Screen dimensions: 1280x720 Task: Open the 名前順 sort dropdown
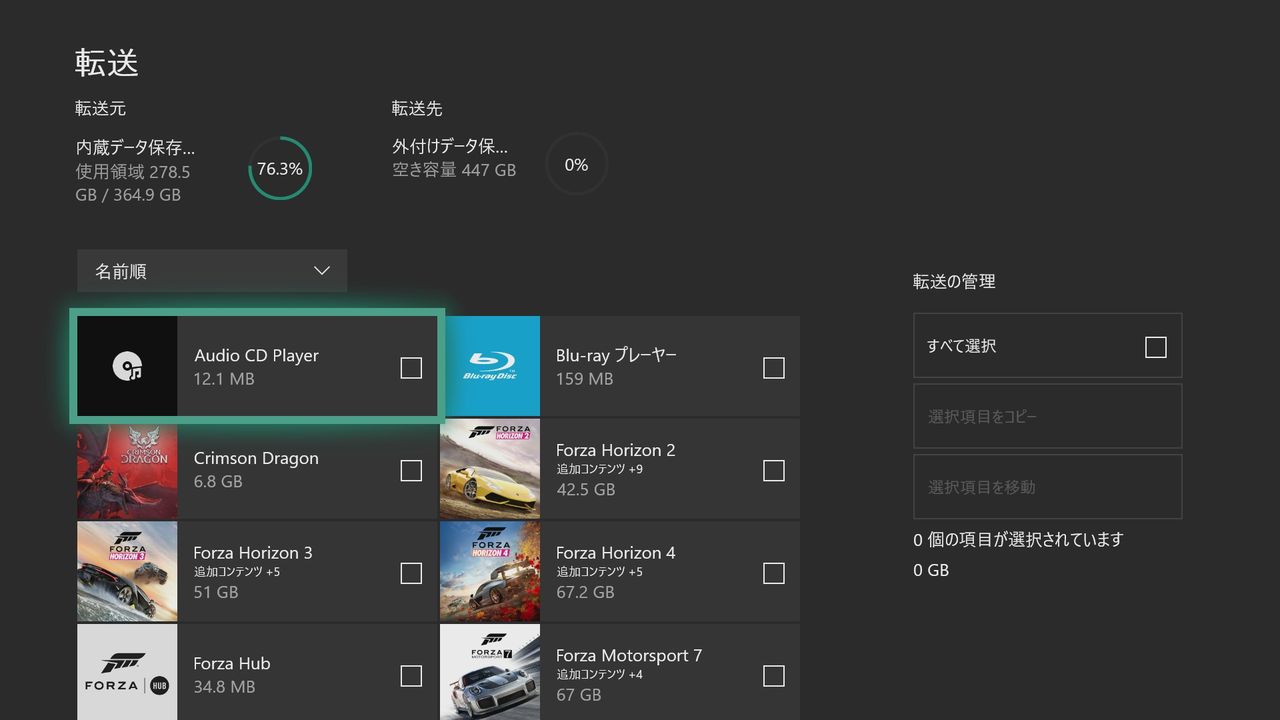pyautogui.click(x=212, y=271)
